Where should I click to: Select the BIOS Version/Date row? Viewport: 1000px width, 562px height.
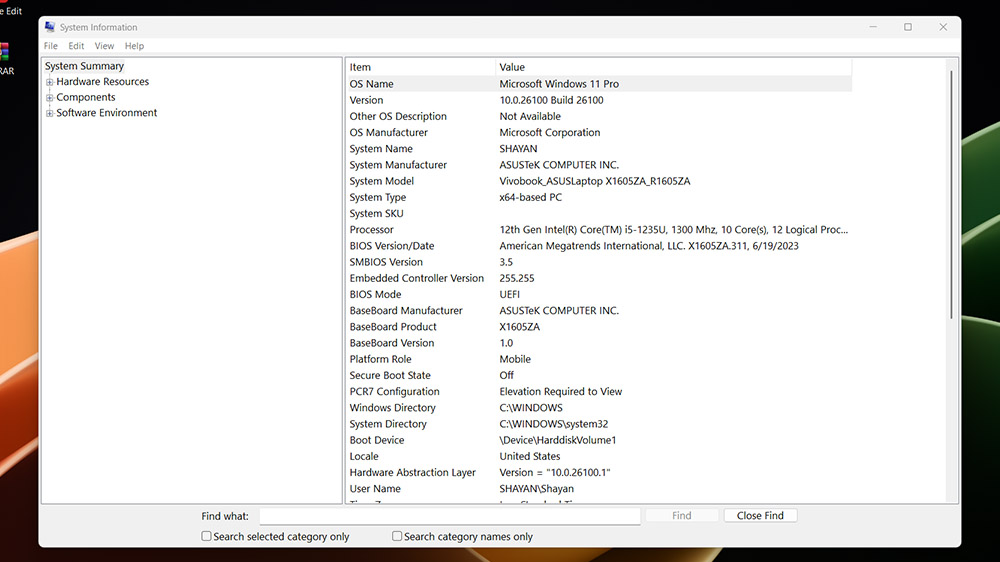click(599, 246)
